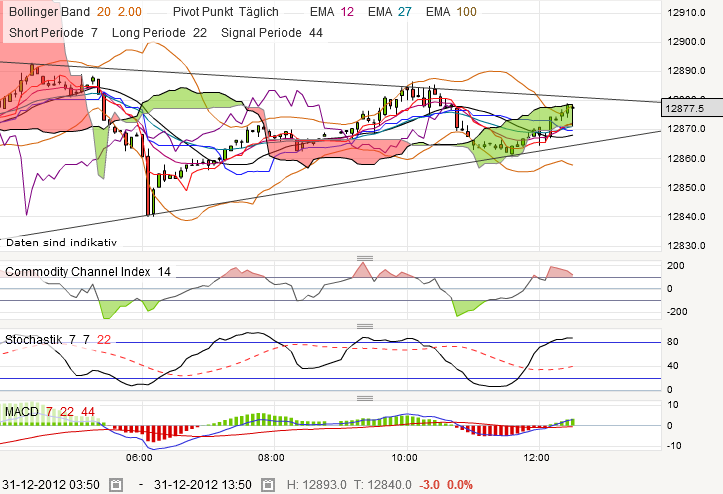This screenshot has height=494, width=723.
Task: Click the 12900.0 price axis label
Action: point(686,42)
